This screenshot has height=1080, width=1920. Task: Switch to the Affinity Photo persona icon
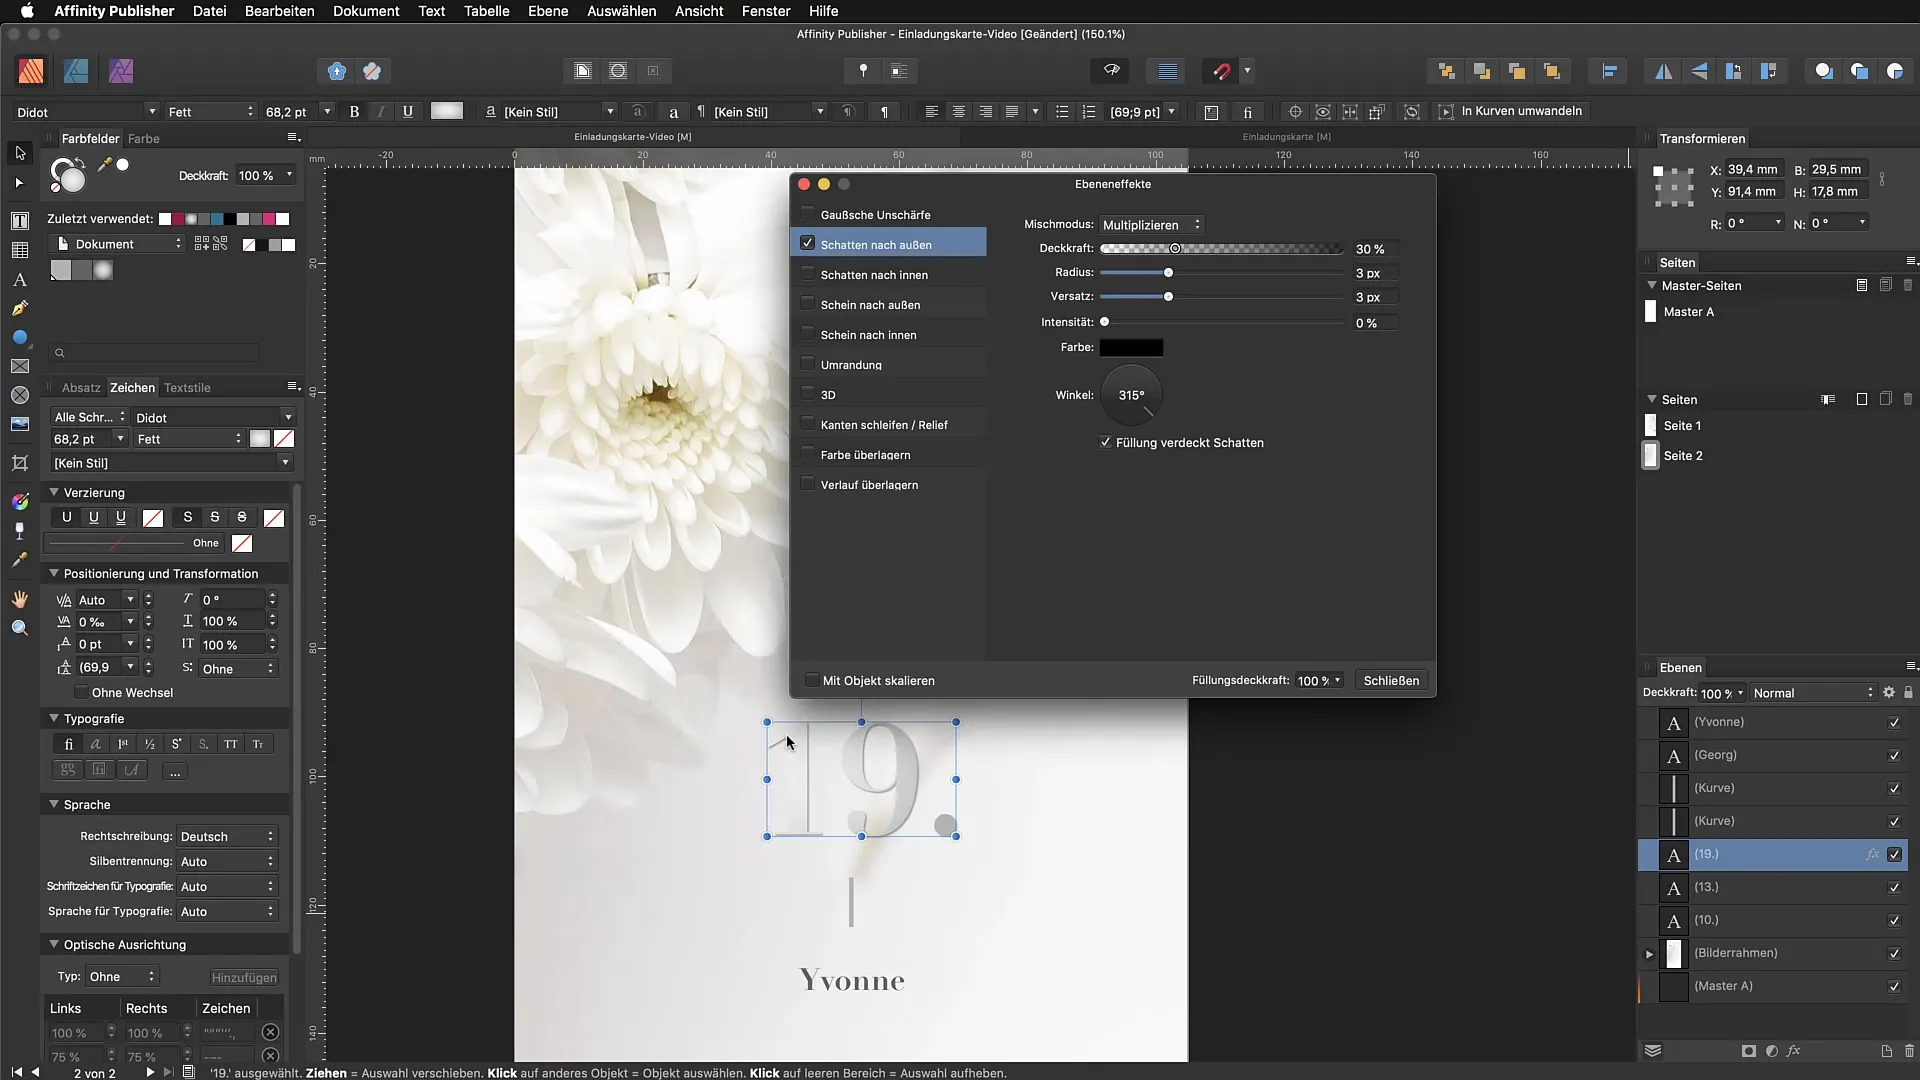point(121,71)
